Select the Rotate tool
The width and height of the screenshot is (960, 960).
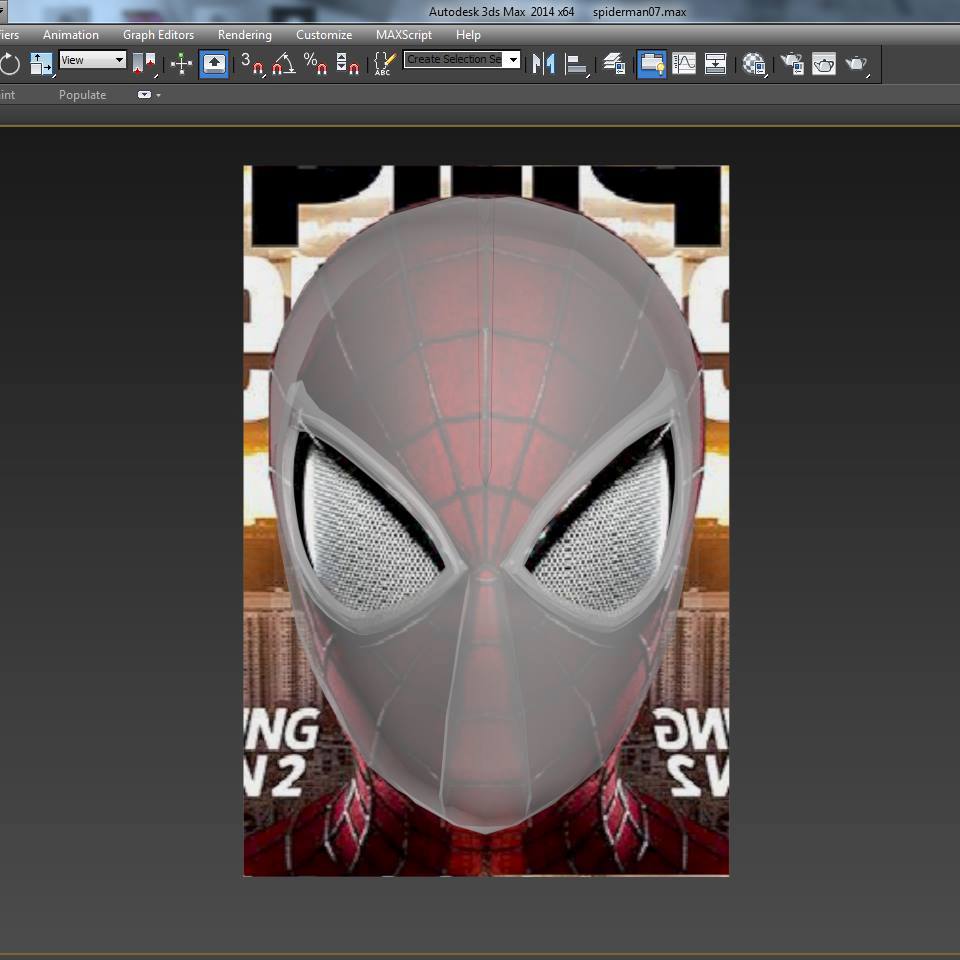click(x=9, y=64)
